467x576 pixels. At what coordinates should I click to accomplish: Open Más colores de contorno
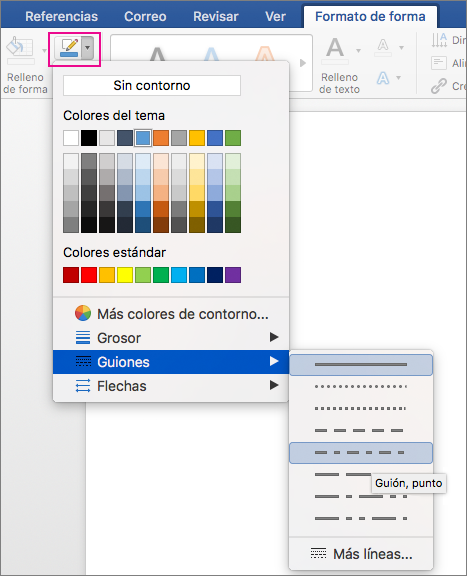click(x=171, y=314)
